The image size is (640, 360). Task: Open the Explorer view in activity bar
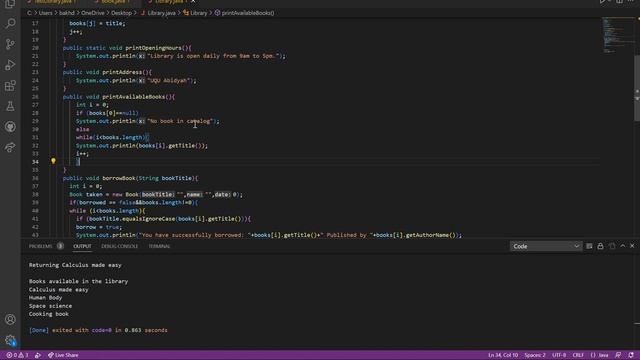click(10, 4)
